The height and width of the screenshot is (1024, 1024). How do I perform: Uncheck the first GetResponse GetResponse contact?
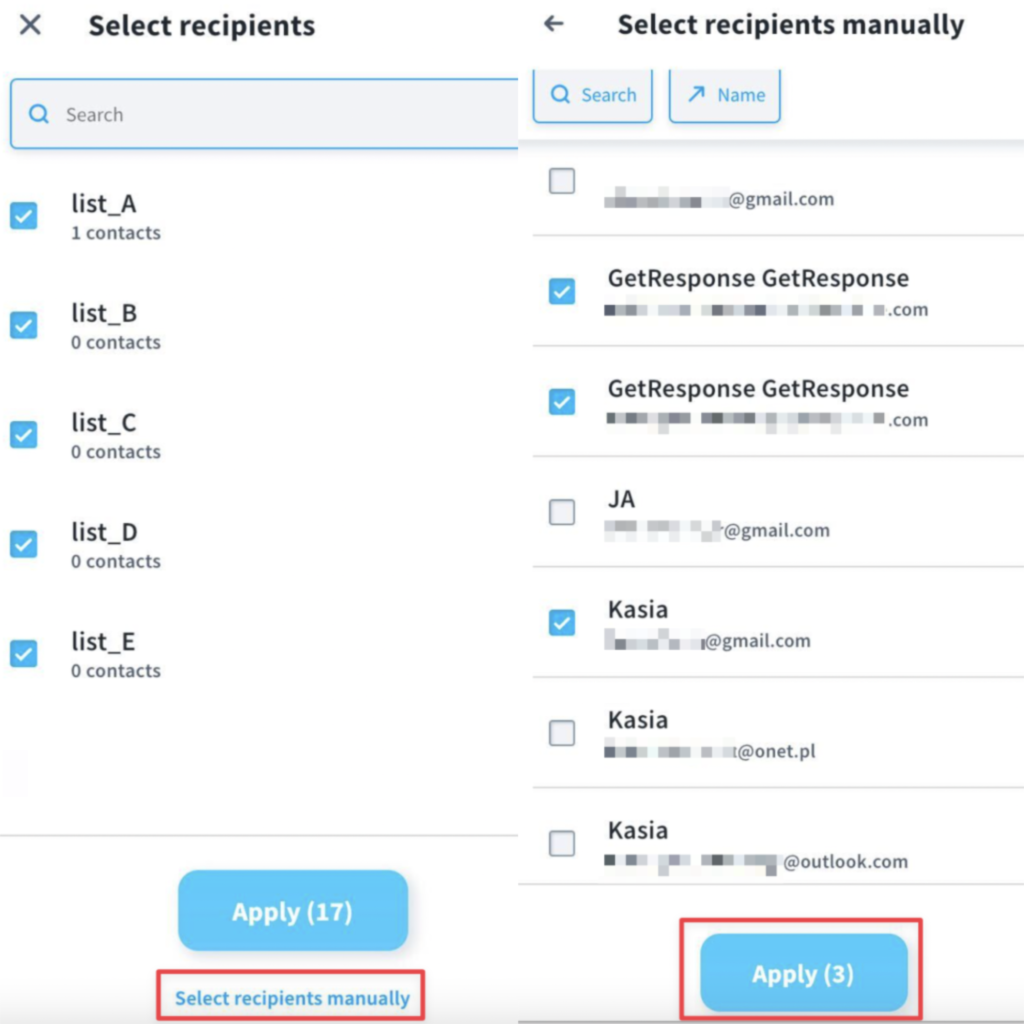pyautogui.click(x=562, y=291)
